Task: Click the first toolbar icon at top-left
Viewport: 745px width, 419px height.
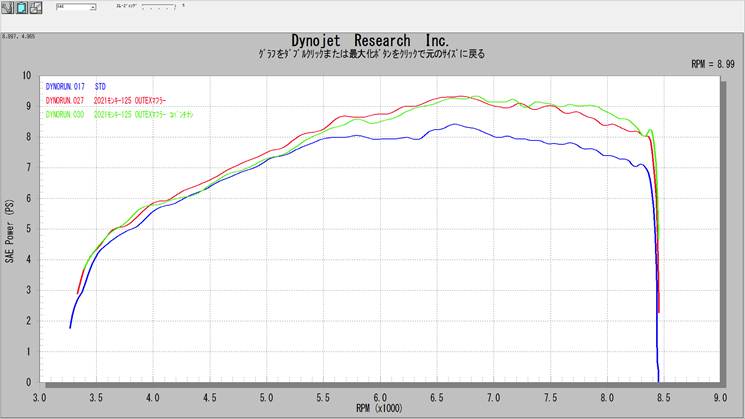Action: (x=9, y=8)
